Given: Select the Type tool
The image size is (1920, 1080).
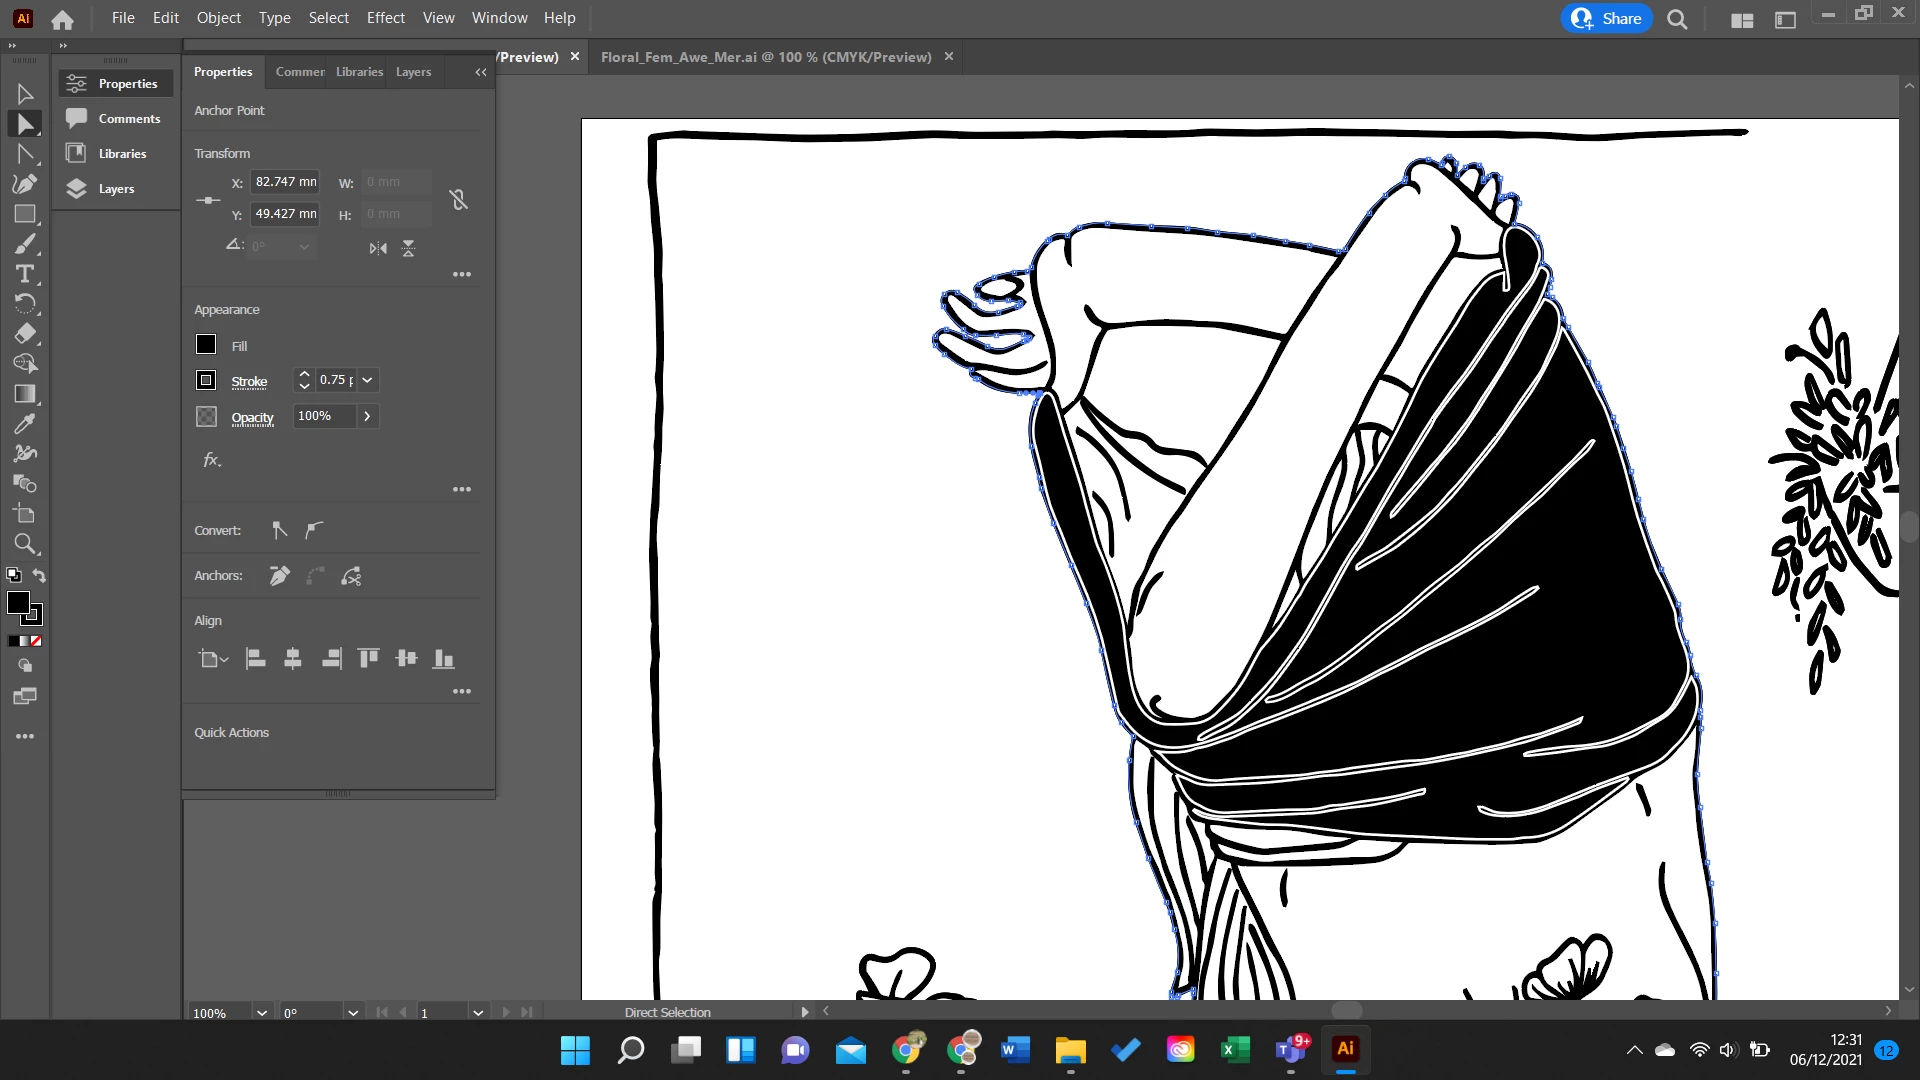Looking at the screenshot, I should [x=25, y=274].
